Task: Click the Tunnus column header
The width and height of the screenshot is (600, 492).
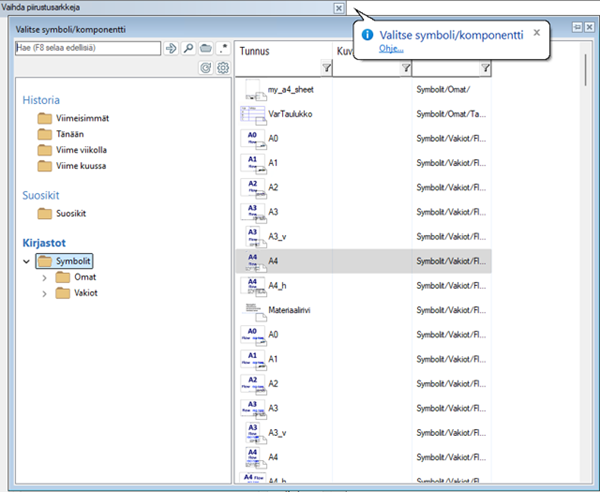Action: pos(282,50)
